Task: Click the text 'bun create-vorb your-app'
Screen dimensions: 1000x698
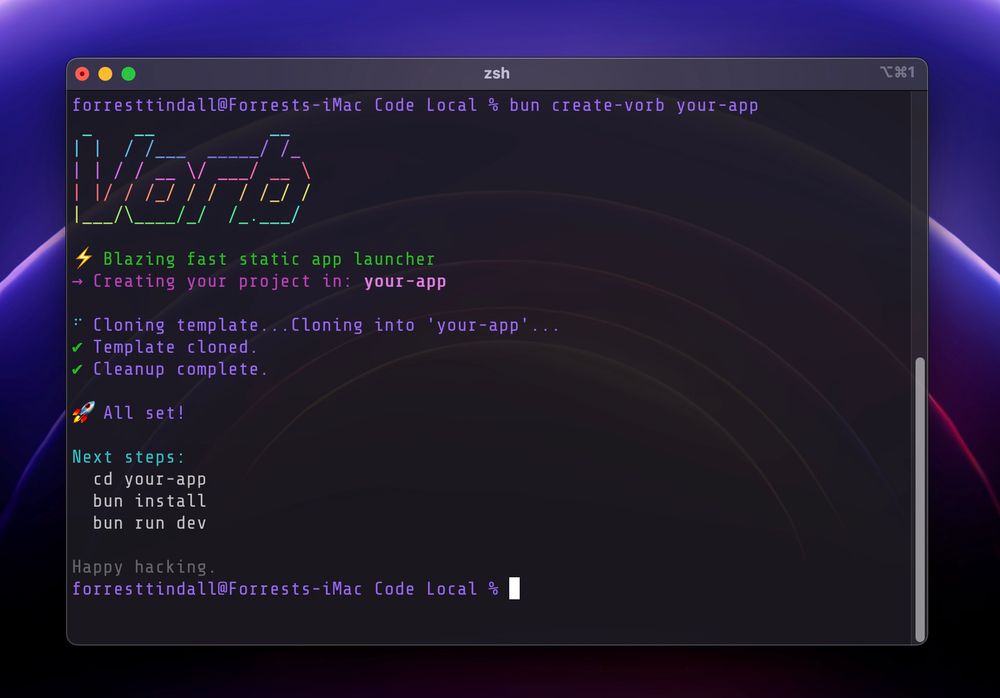Action: [634, 105]
